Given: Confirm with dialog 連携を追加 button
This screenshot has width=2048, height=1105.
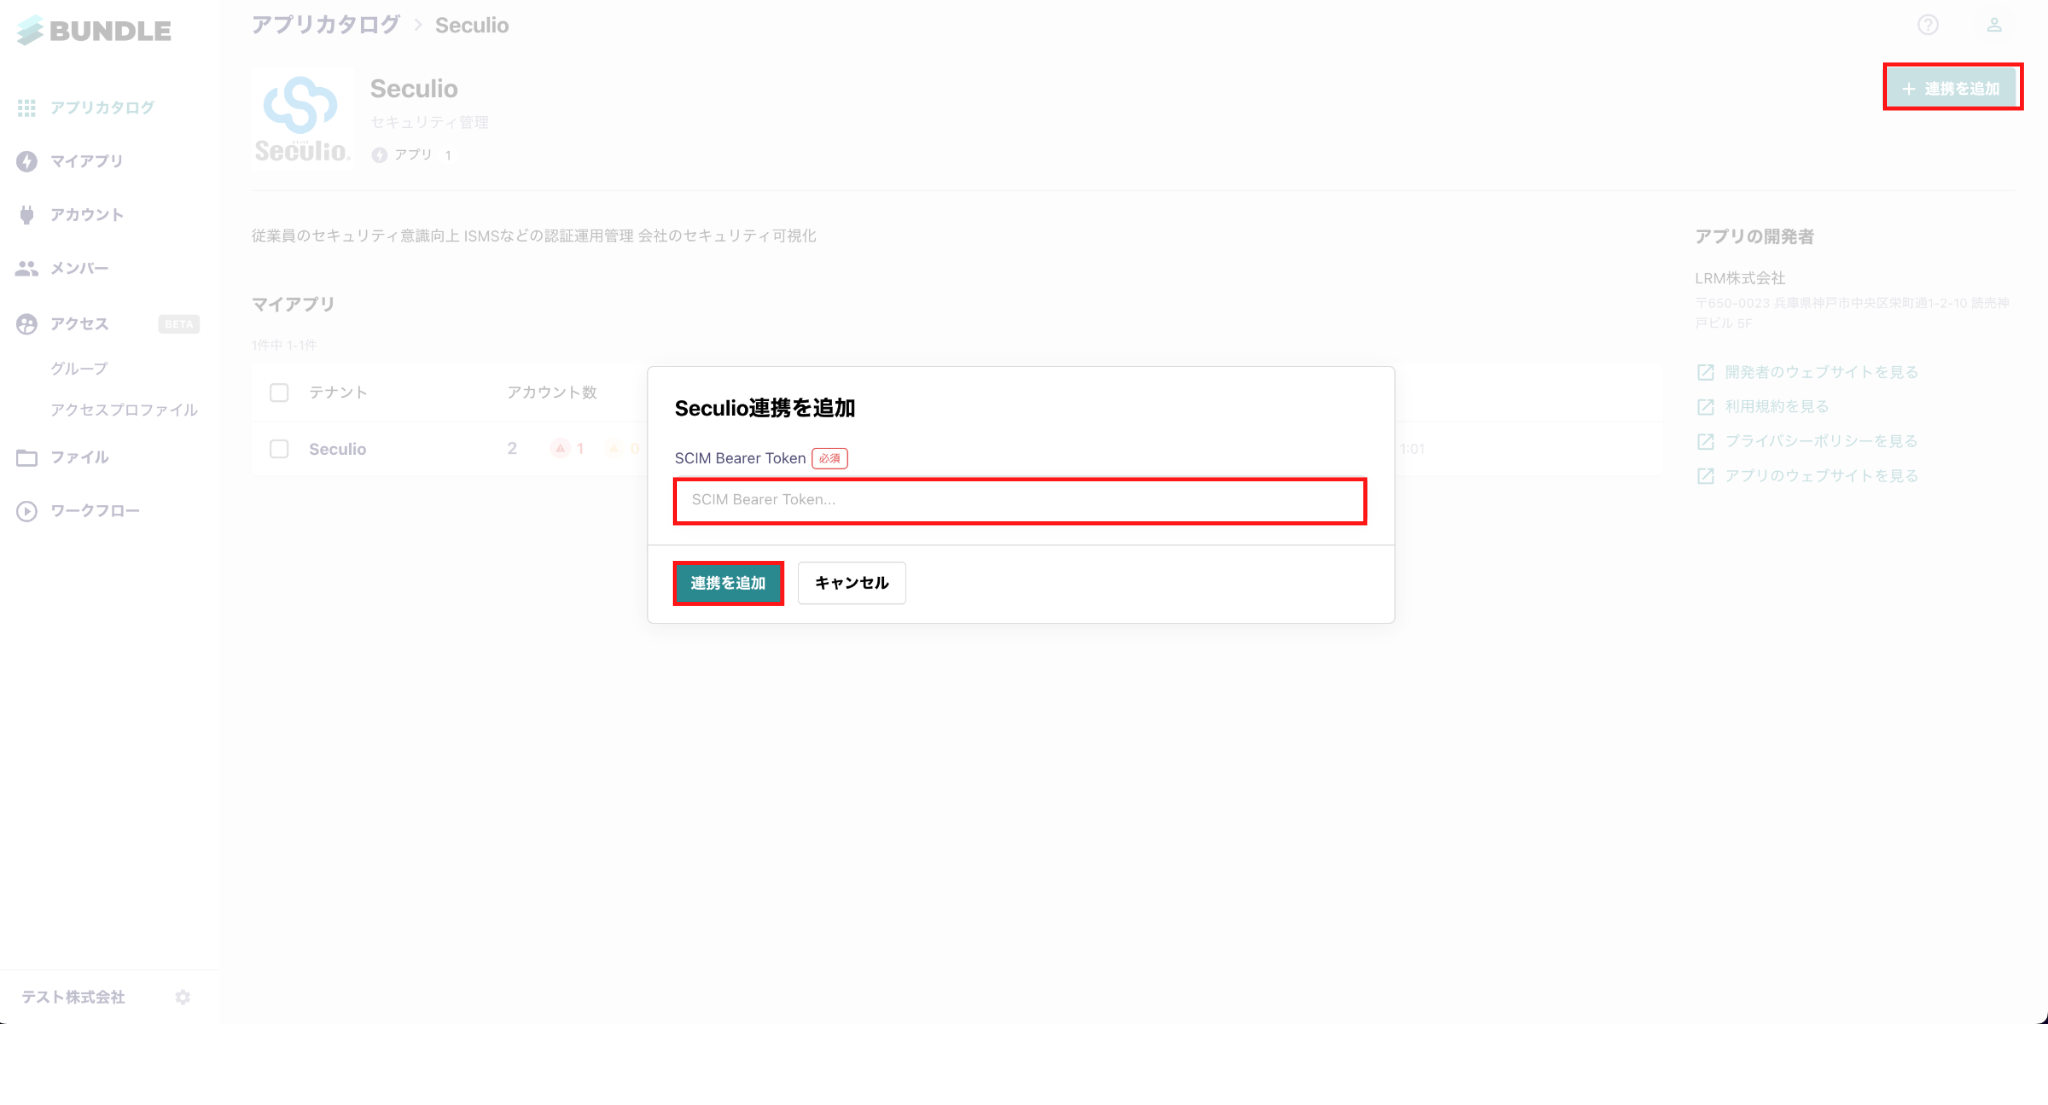Looking at the screenshot, I should (x=728, y=583).
